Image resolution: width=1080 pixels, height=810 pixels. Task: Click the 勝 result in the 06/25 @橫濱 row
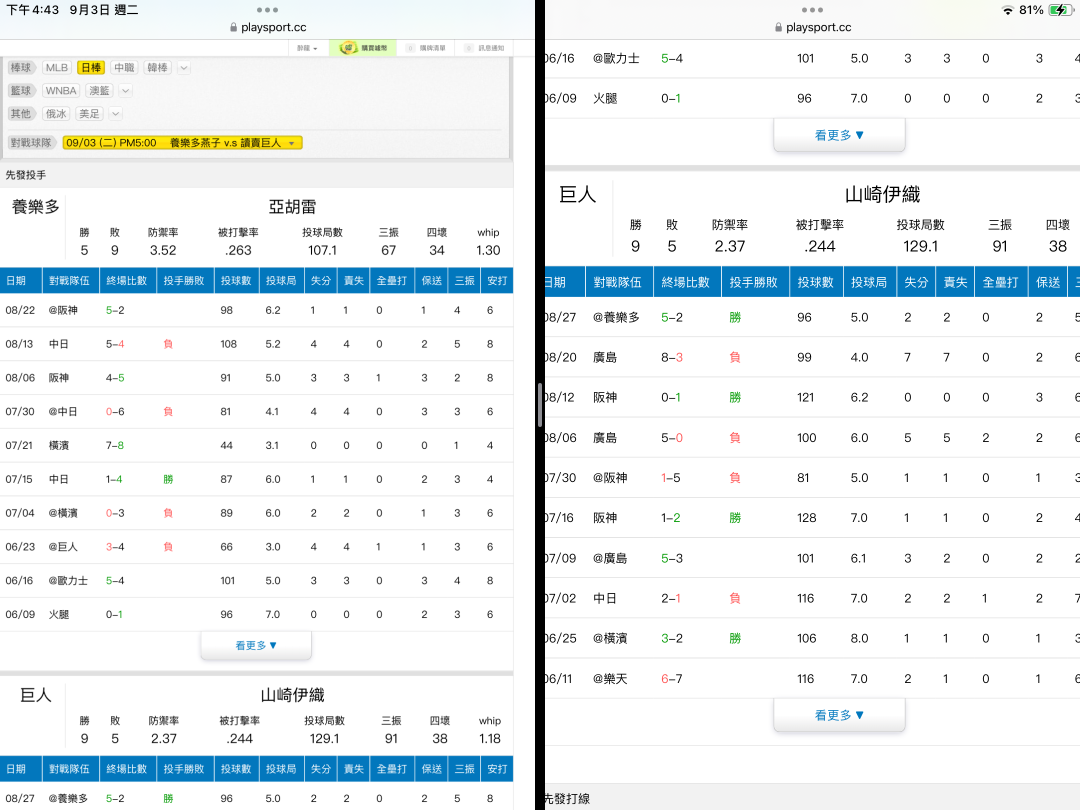735,638
